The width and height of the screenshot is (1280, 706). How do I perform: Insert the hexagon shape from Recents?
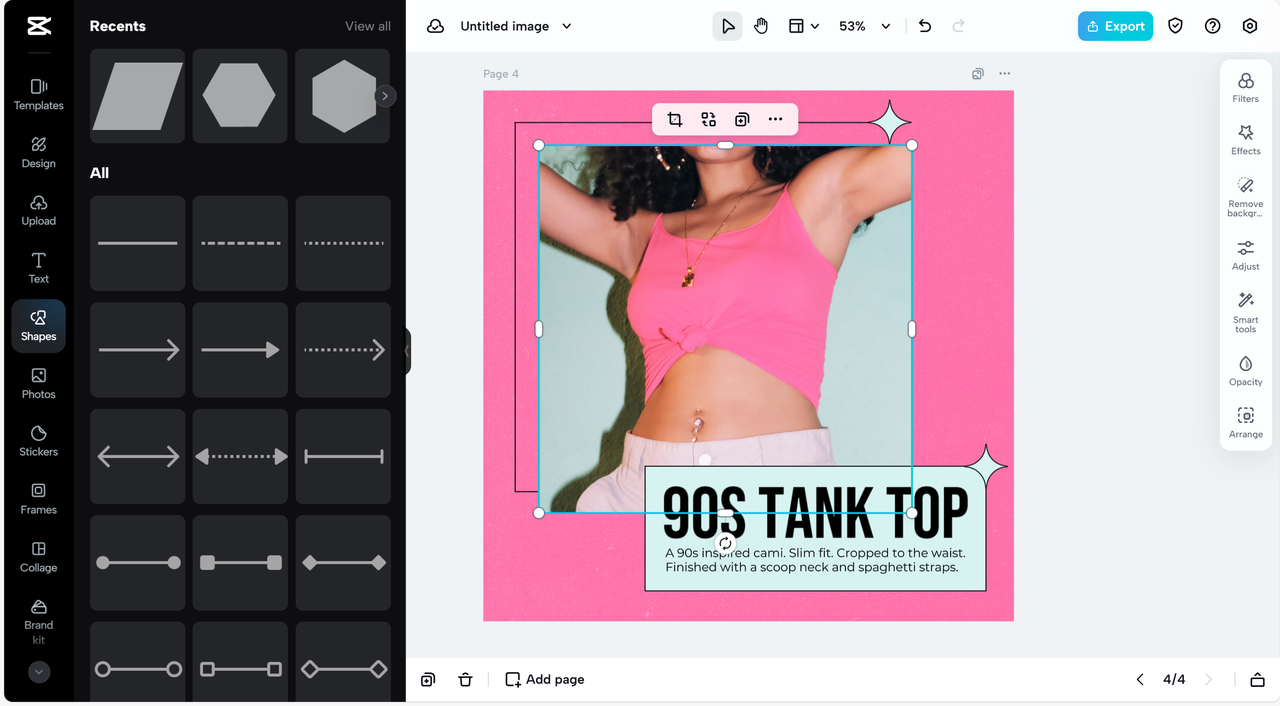[239, 96]
